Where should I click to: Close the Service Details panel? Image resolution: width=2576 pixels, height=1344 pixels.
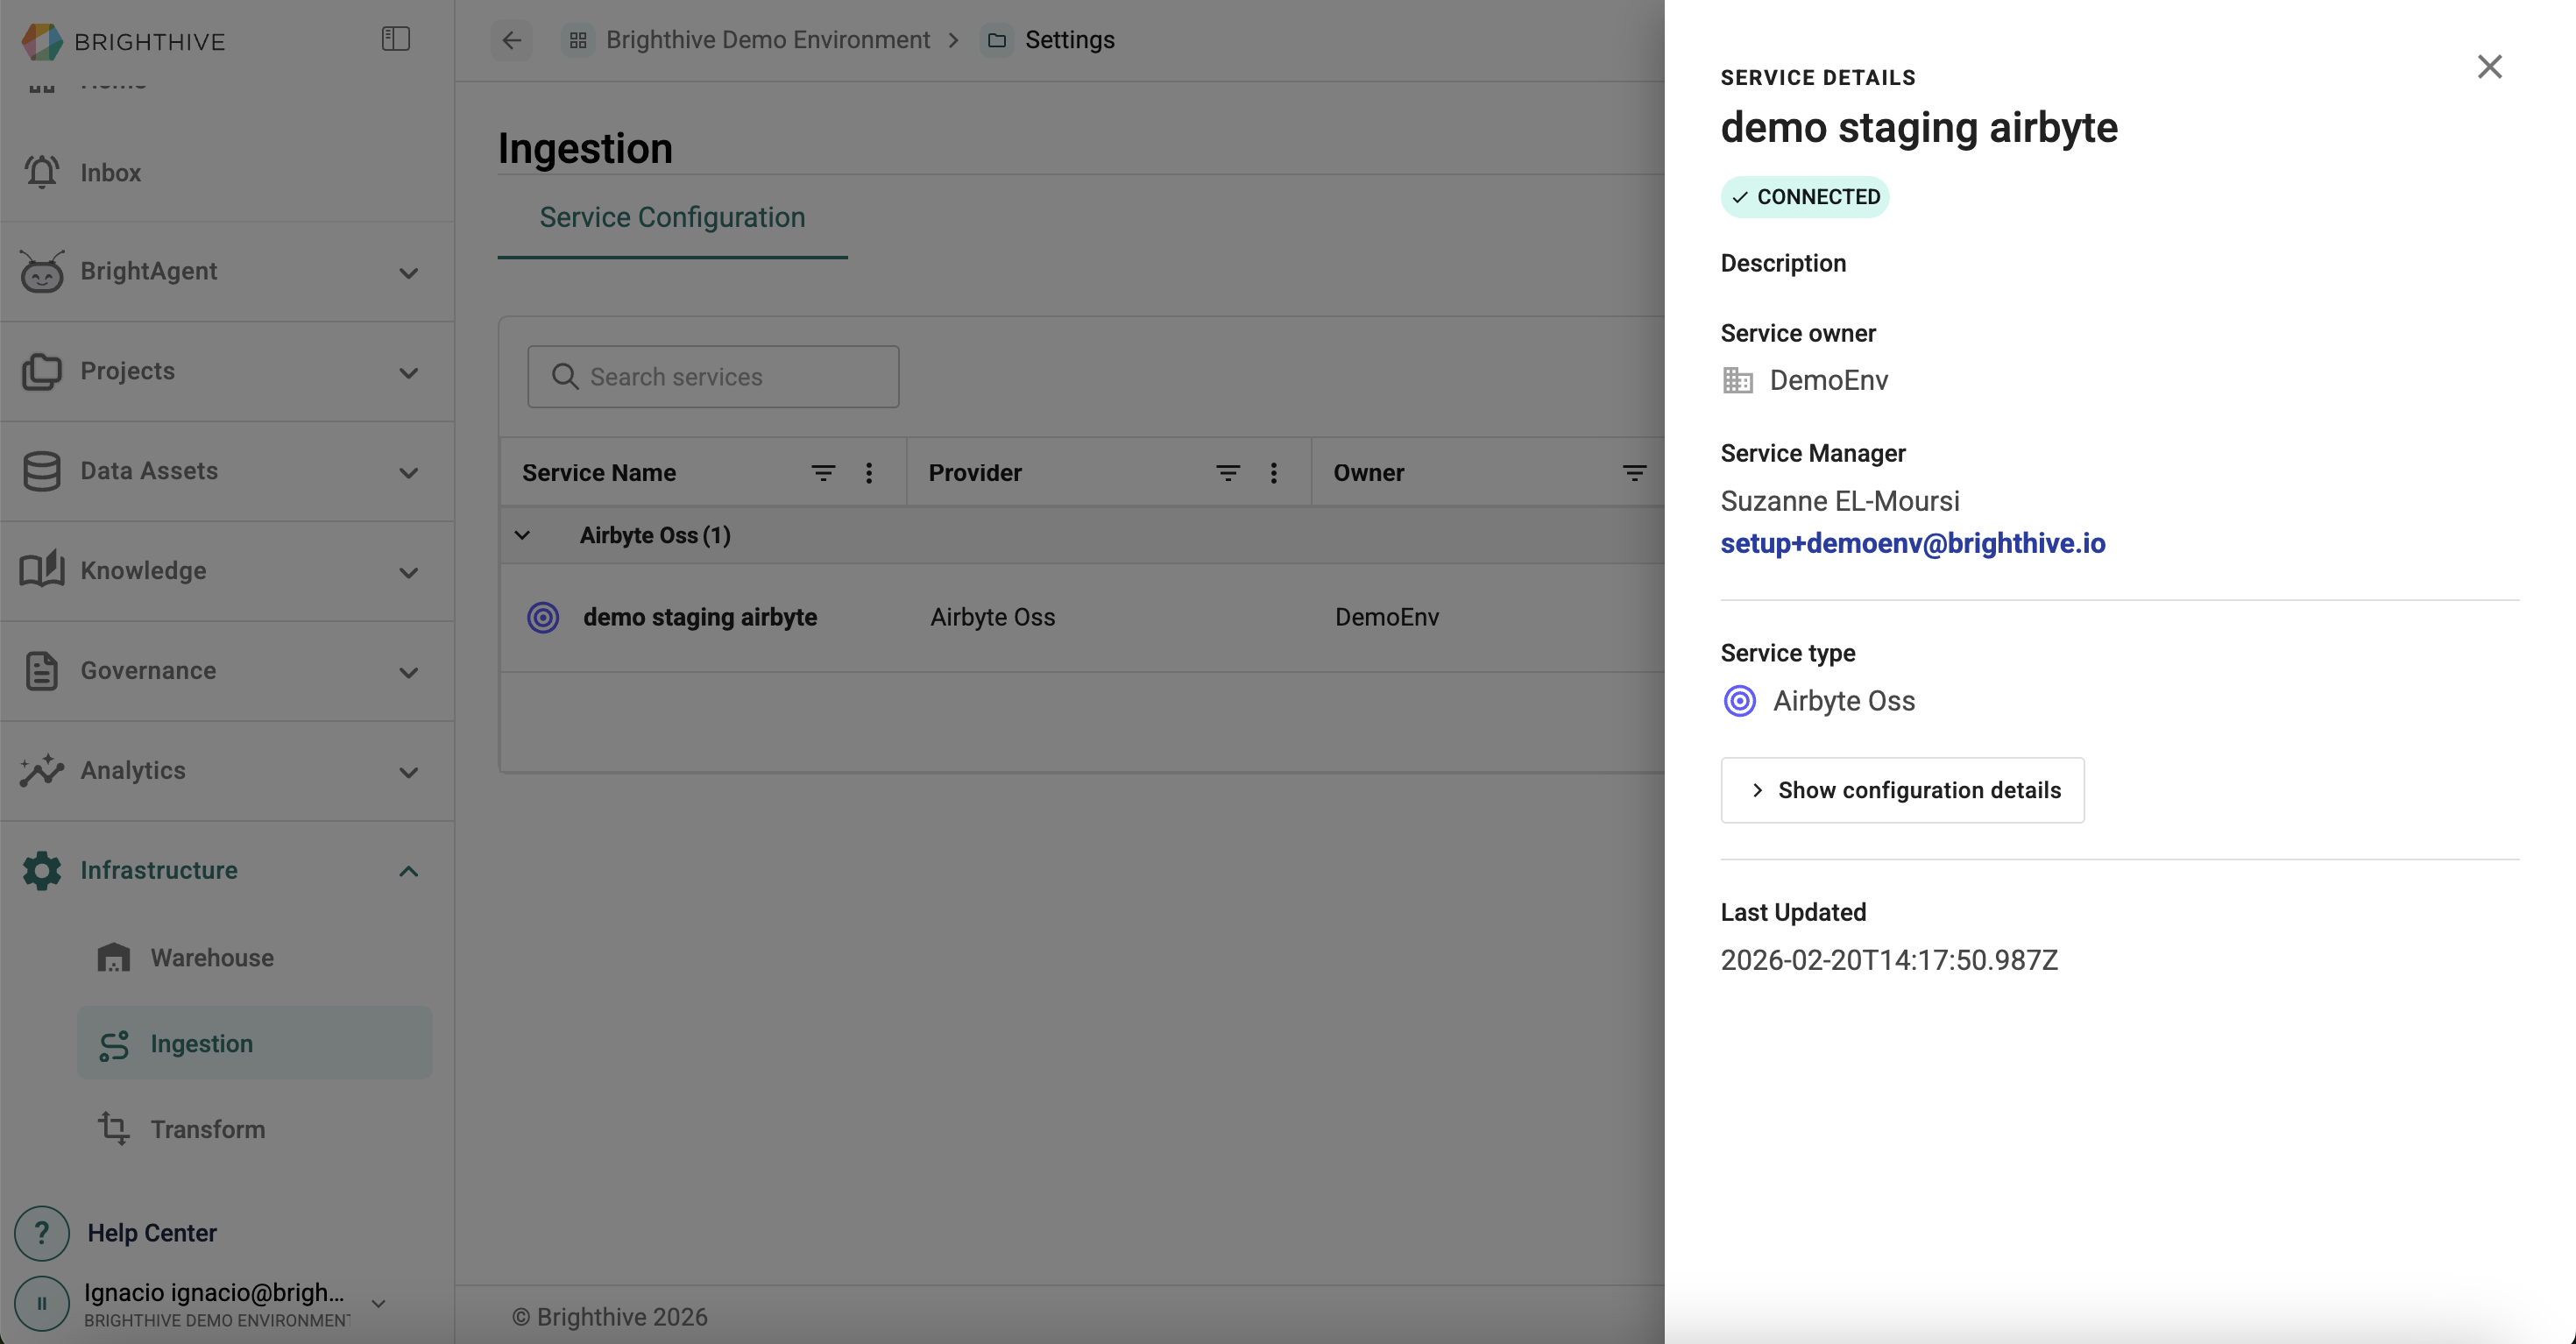(x=2490, y=67)
